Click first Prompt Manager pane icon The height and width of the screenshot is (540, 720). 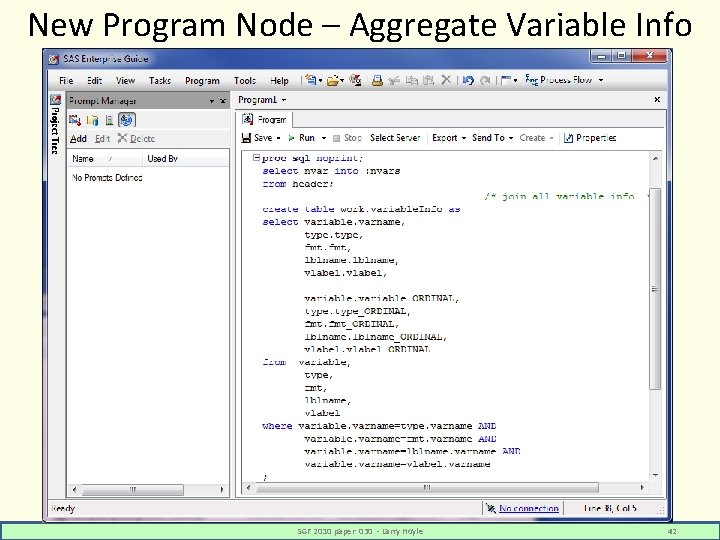click(75, 120)
